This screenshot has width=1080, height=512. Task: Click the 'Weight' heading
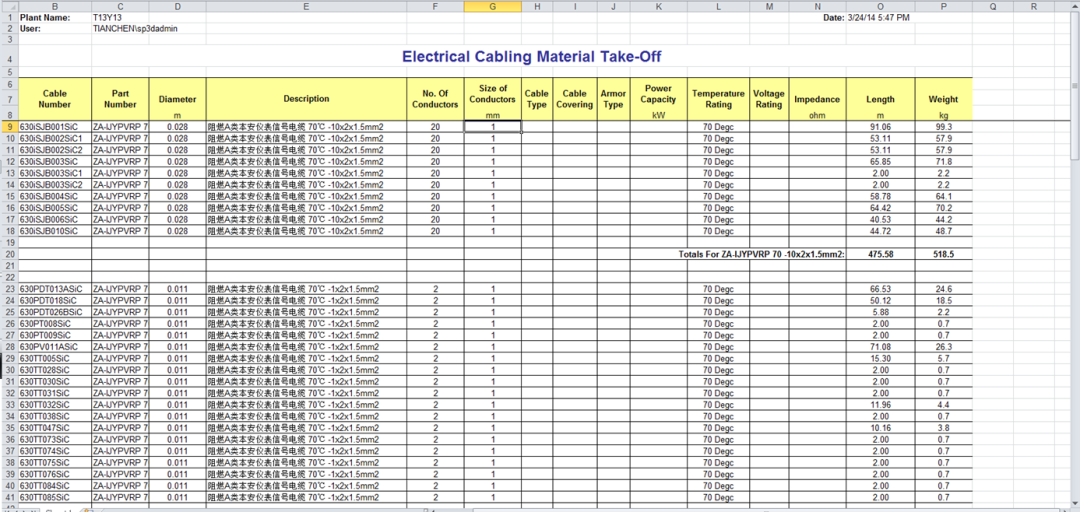point(943,99)
